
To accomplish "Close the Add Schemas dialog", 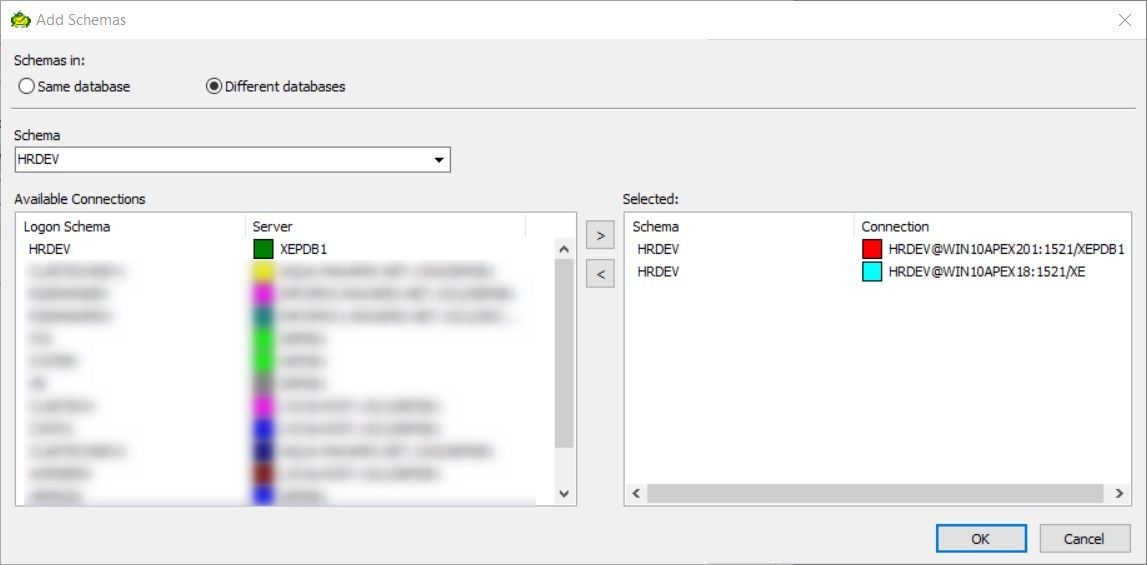I will 1124,20.
